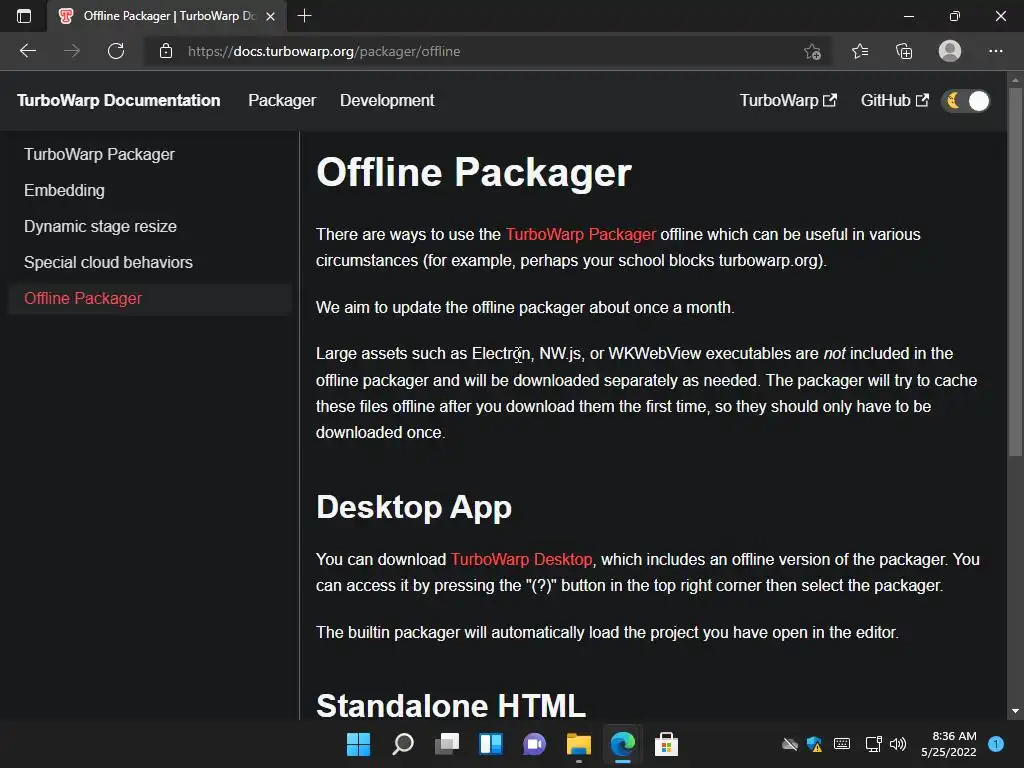Open a new tab with plus button
1024x768 pixels.
click(304, 16)
